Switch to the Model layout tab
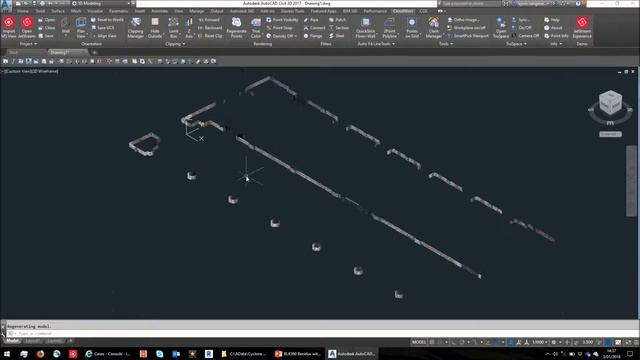This screenshot has height=360, width=640. point(12,341)
